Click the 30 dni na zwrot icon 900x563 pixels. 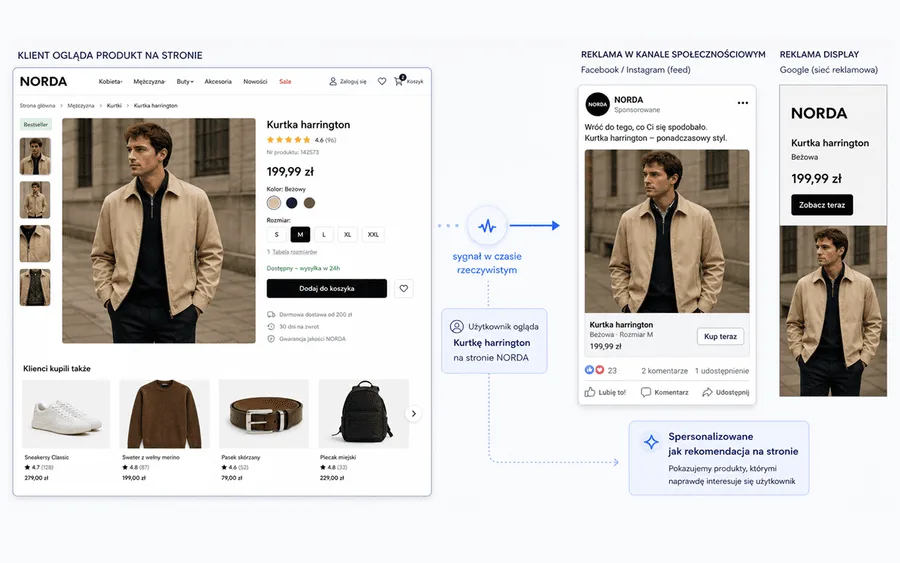271,327
